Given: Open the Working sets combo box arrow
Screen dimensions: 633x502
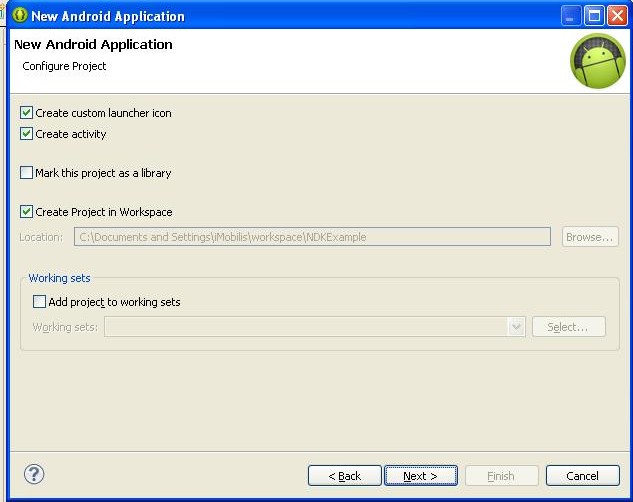Looking at the screenshot, I should tap(516, 326).
